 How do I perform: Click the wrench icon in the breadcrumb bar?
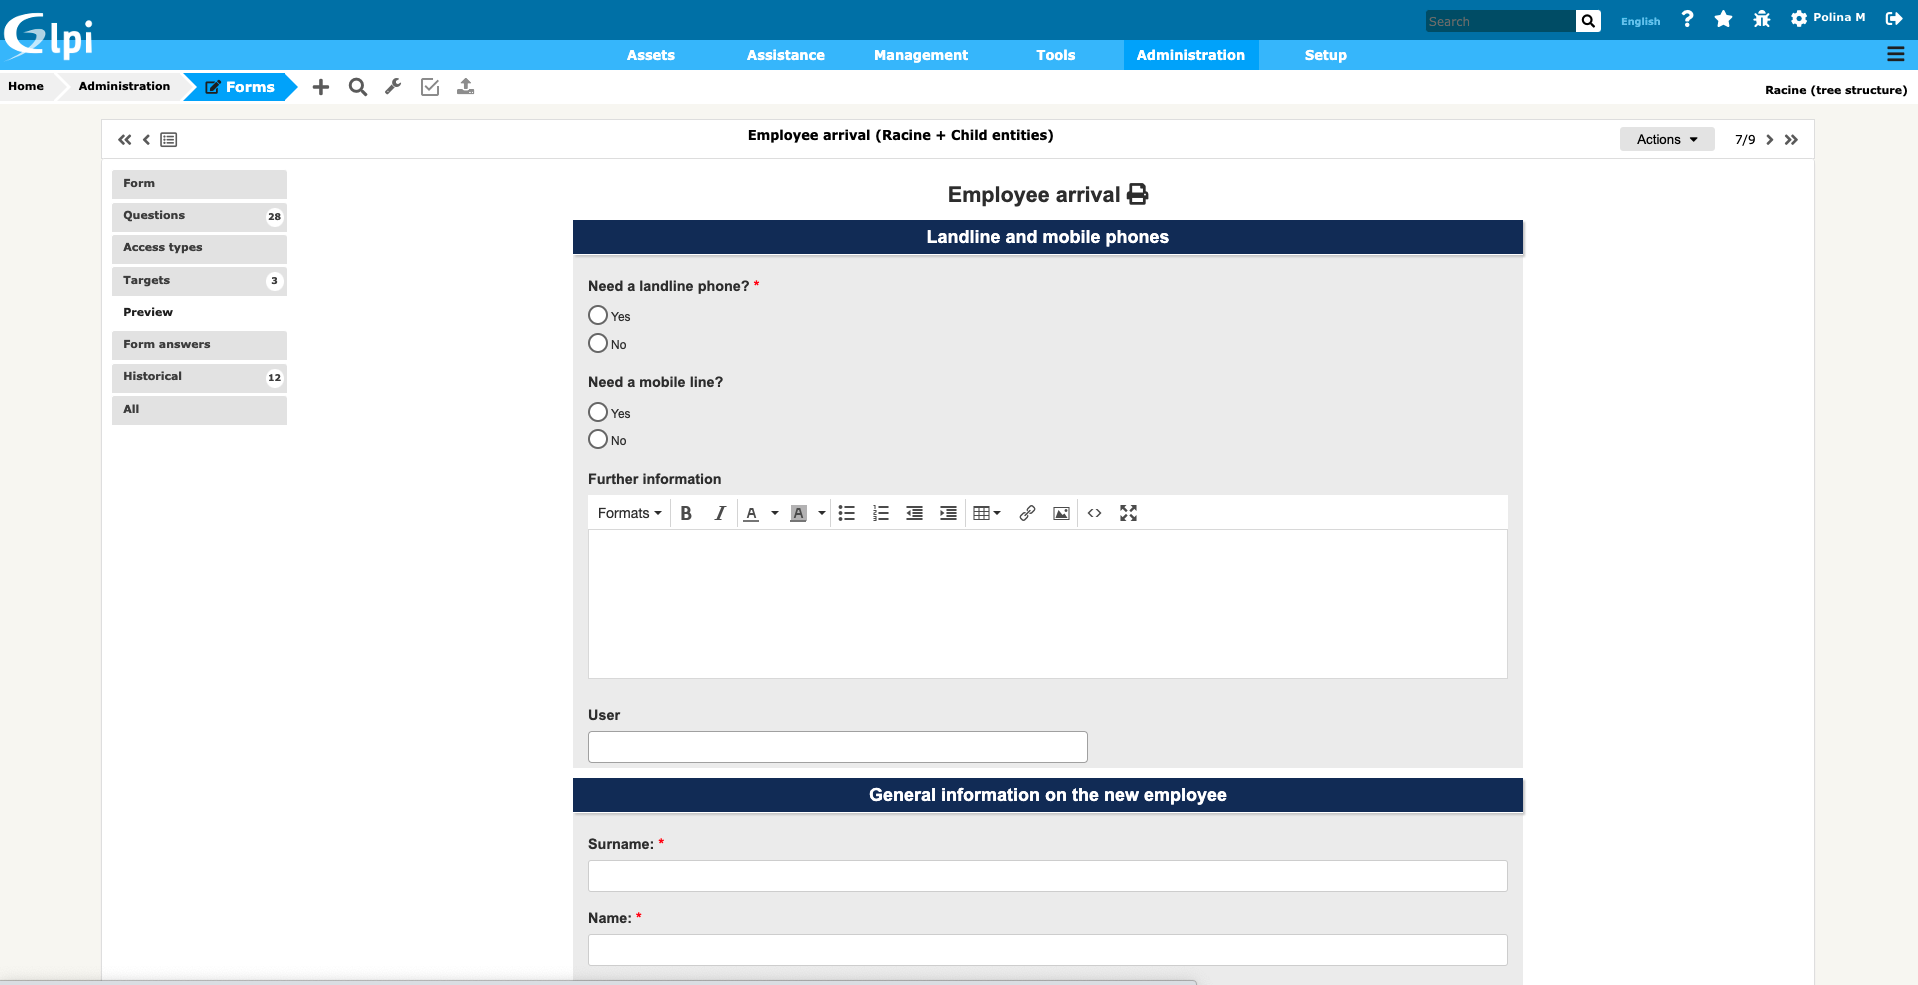[x=393, y=87]
